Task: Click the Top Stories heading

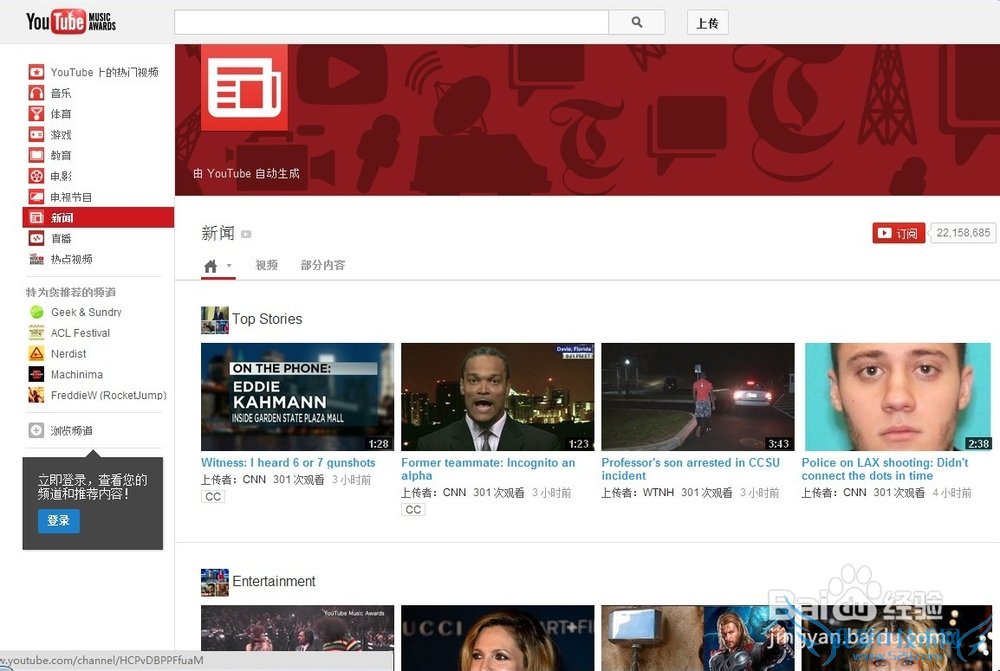Action: click(x=267, y=319)
